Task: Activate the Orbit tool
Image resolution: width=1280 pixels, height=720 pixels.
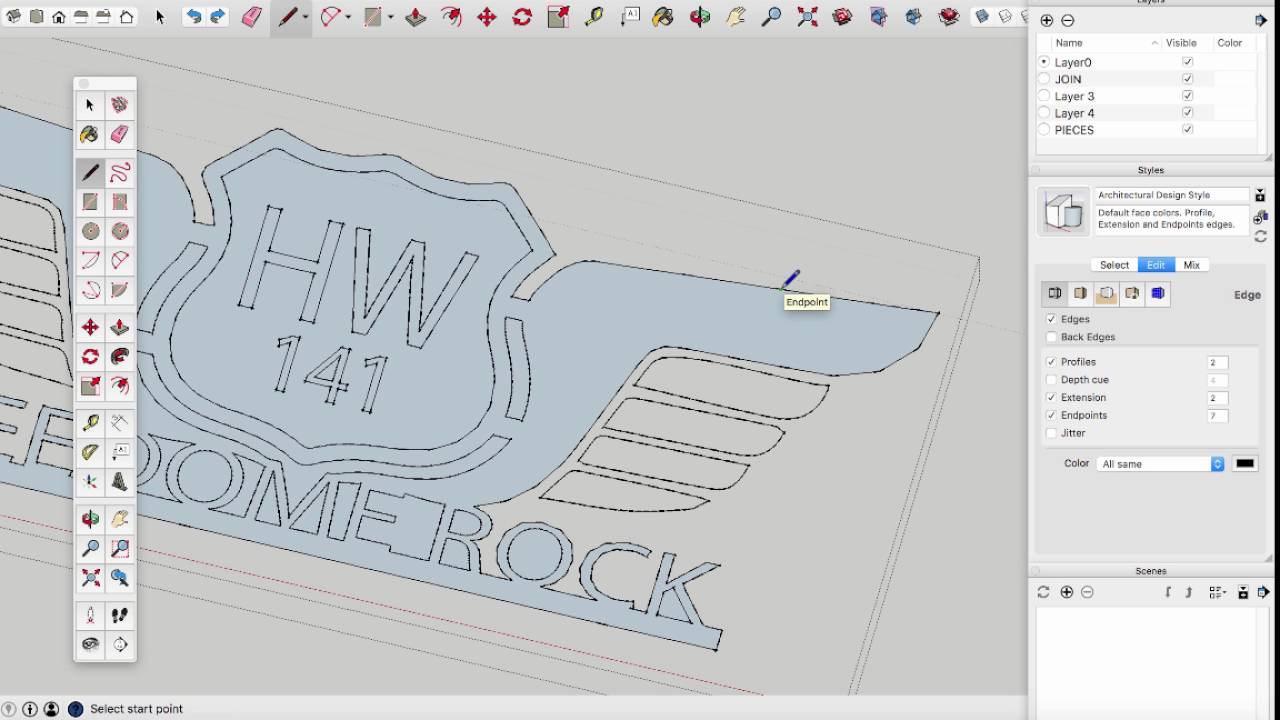Action: coord(90,519)
